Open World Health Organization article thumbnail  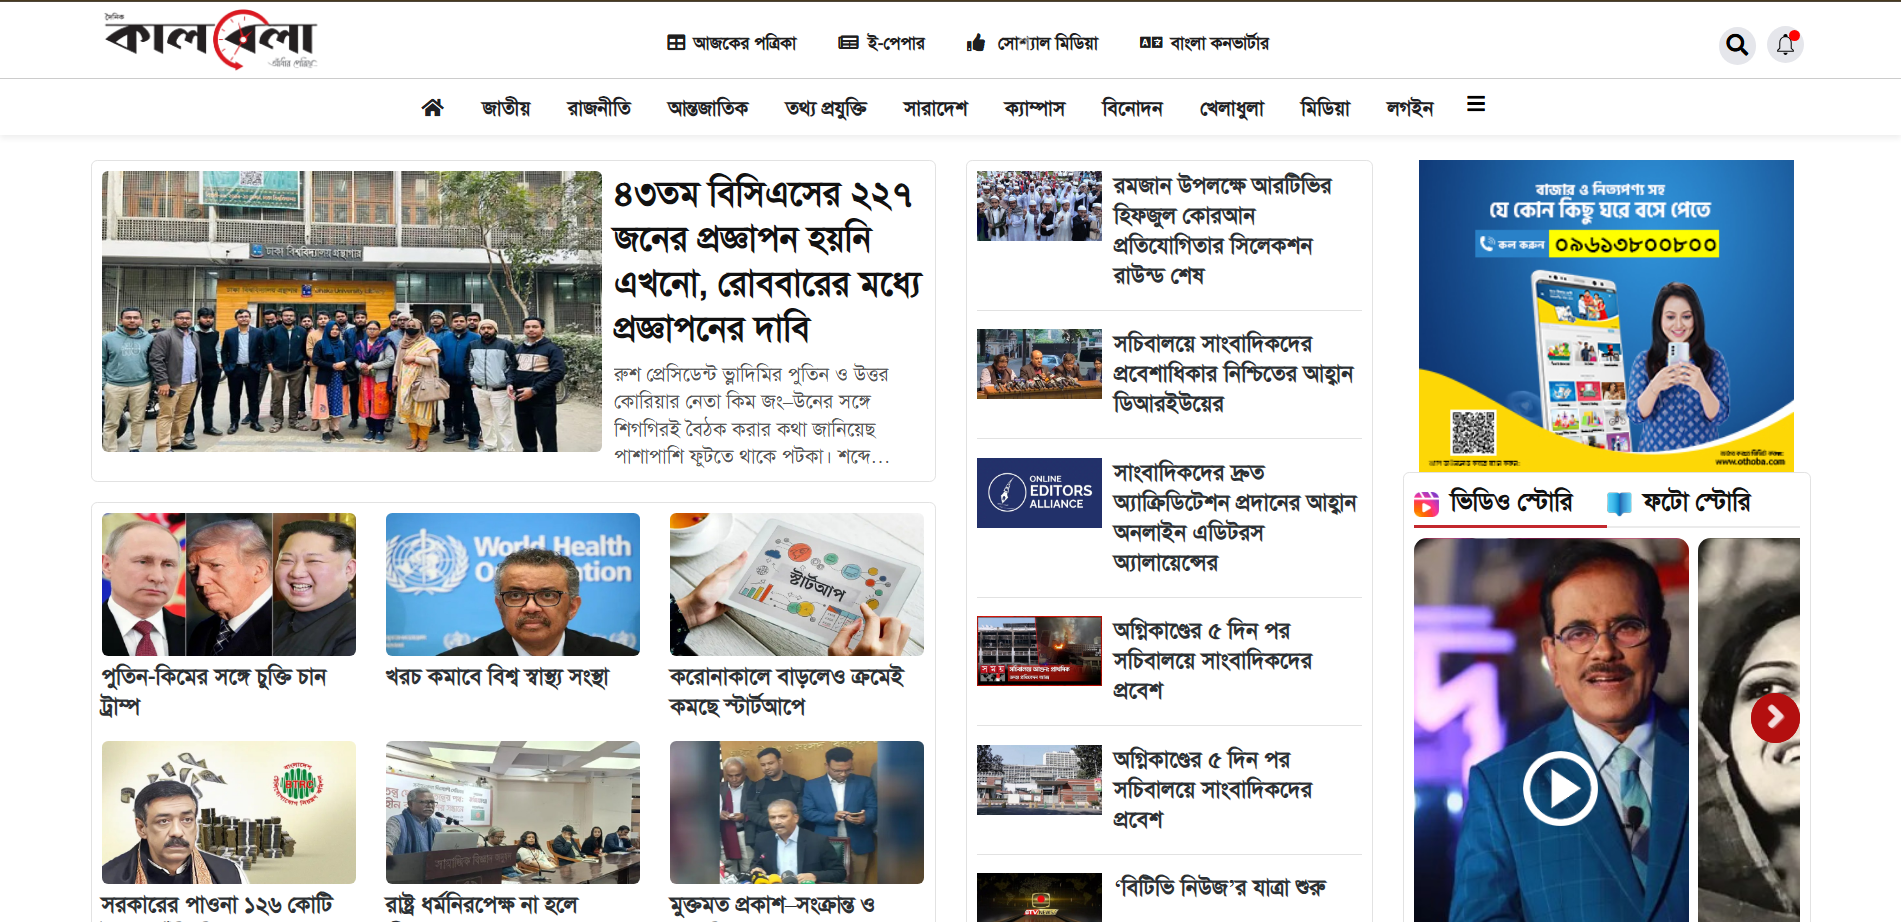[x=512, y=584]
